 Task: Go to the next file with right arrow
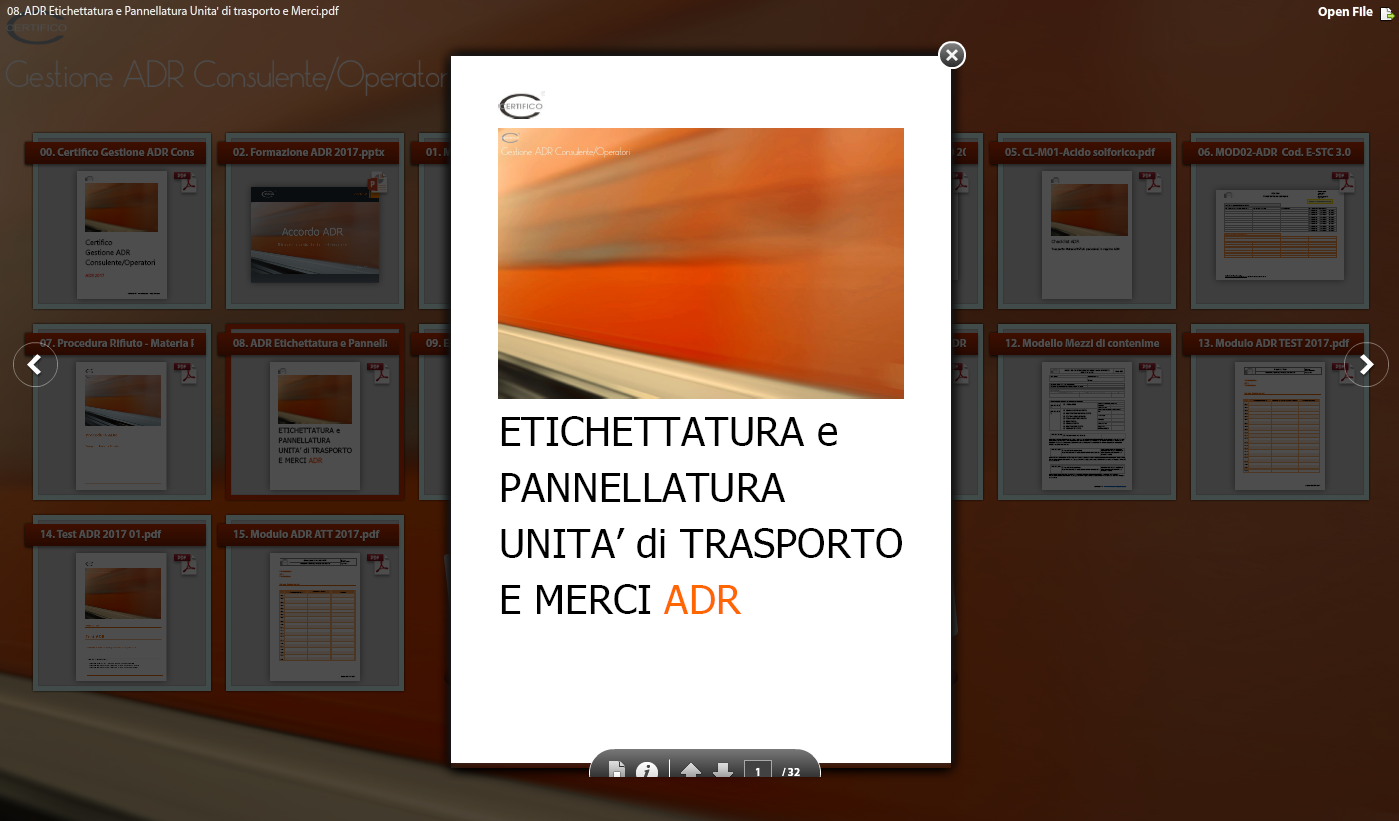1366,365
